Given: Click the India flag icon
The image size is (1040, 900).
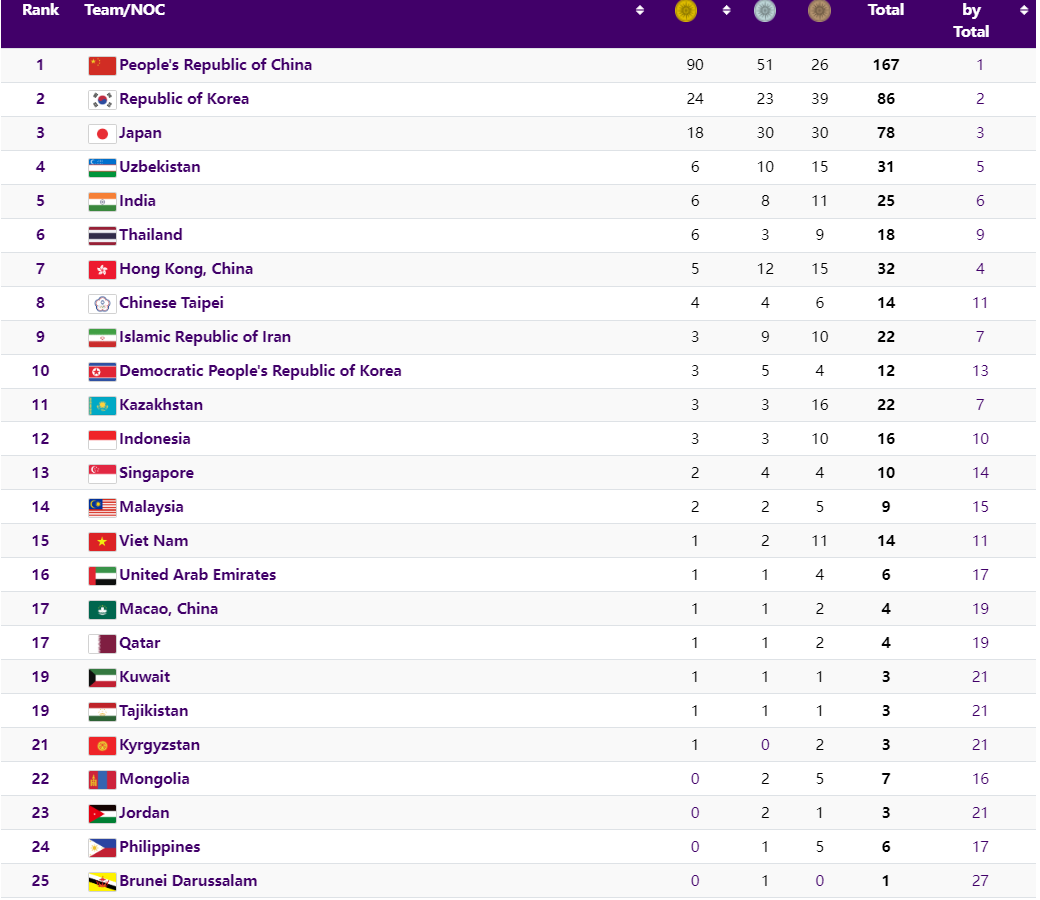Looking at the screenshot, I should click(102, 202).
